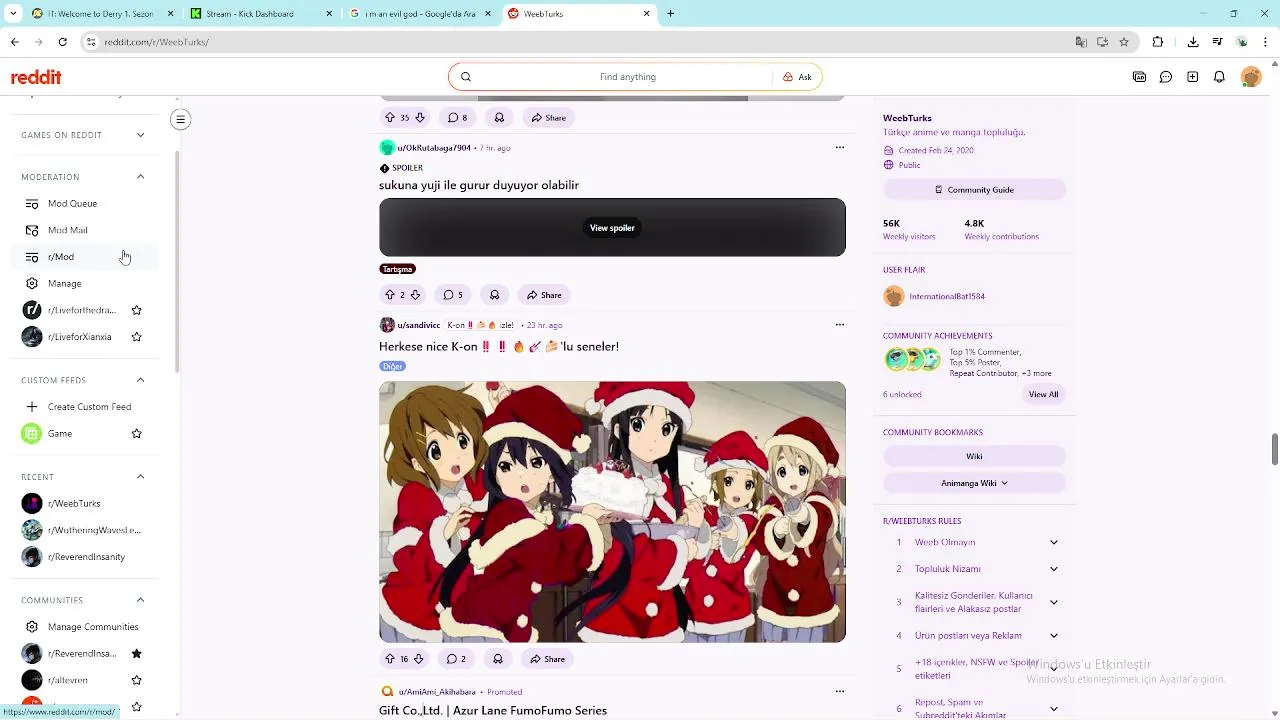The image size is (1280, 720).
Task: Upvote the top post with 35 votes
Action: tap(390, 118)
